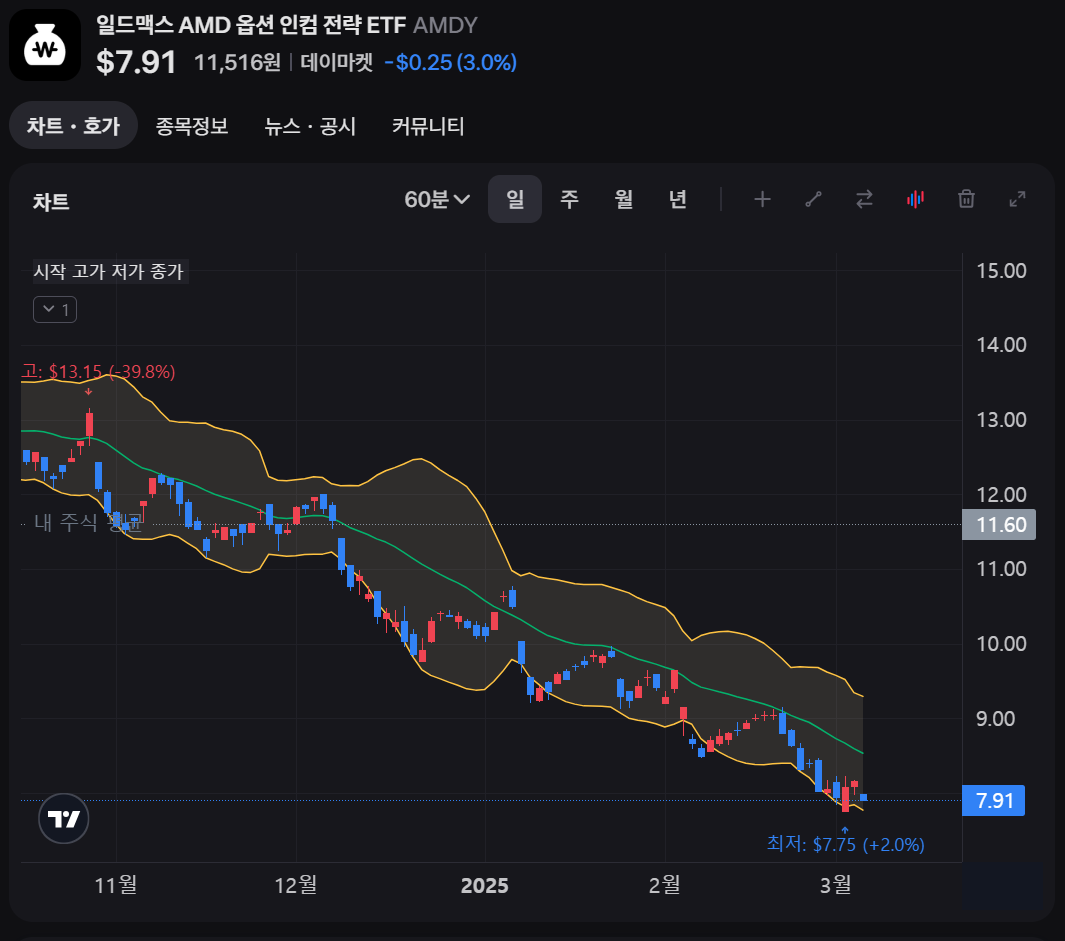Image resolution: width=1065 pixels, height=941 pixels.
Task: Select the line drawing tool icon
Action: 813,199
